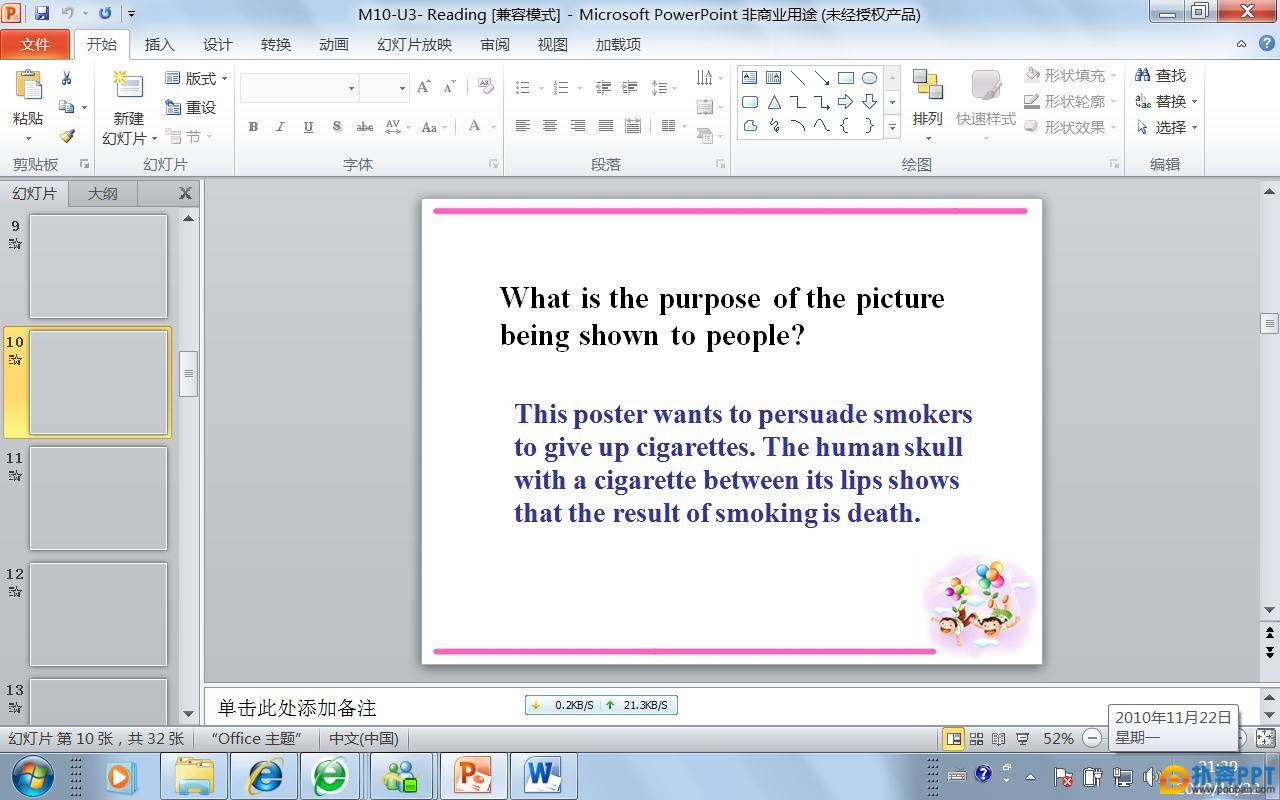Center align text
The width and height of the screenshot is (1280, 800).
click(550, 126)
